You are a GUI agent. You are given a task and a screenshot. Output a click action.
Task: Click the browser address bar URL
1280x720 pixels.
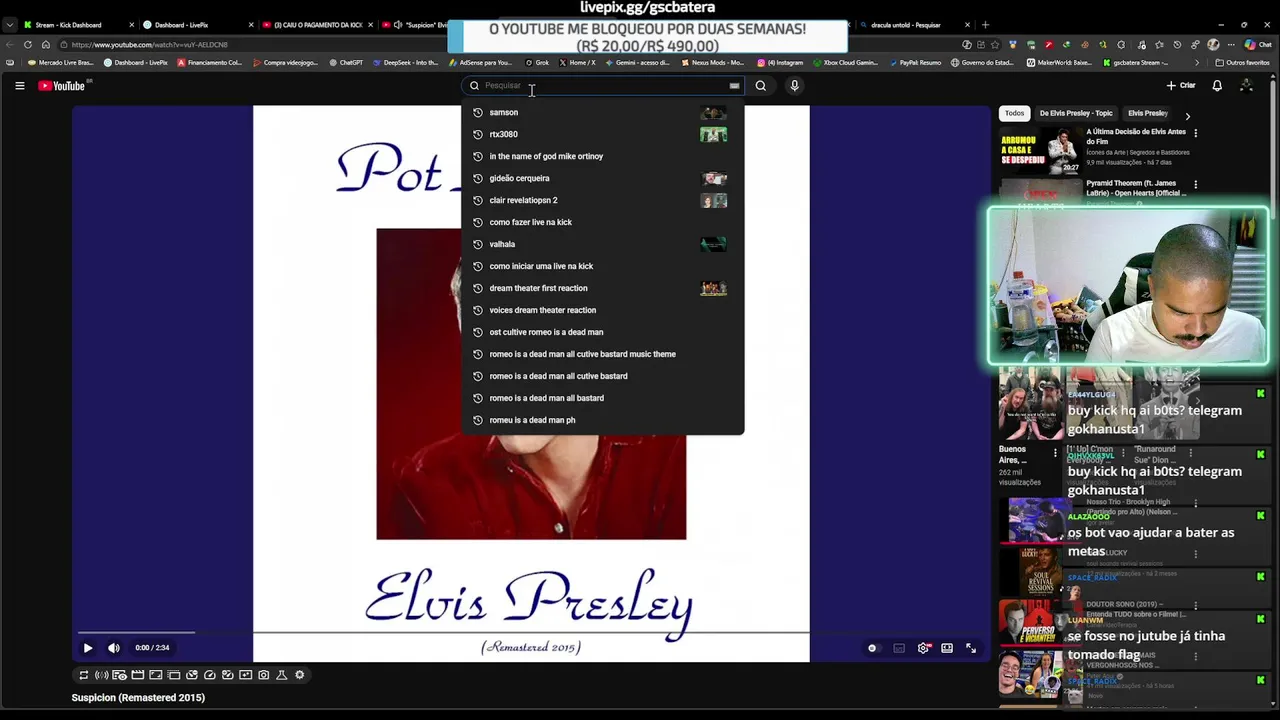pos(150,45)
